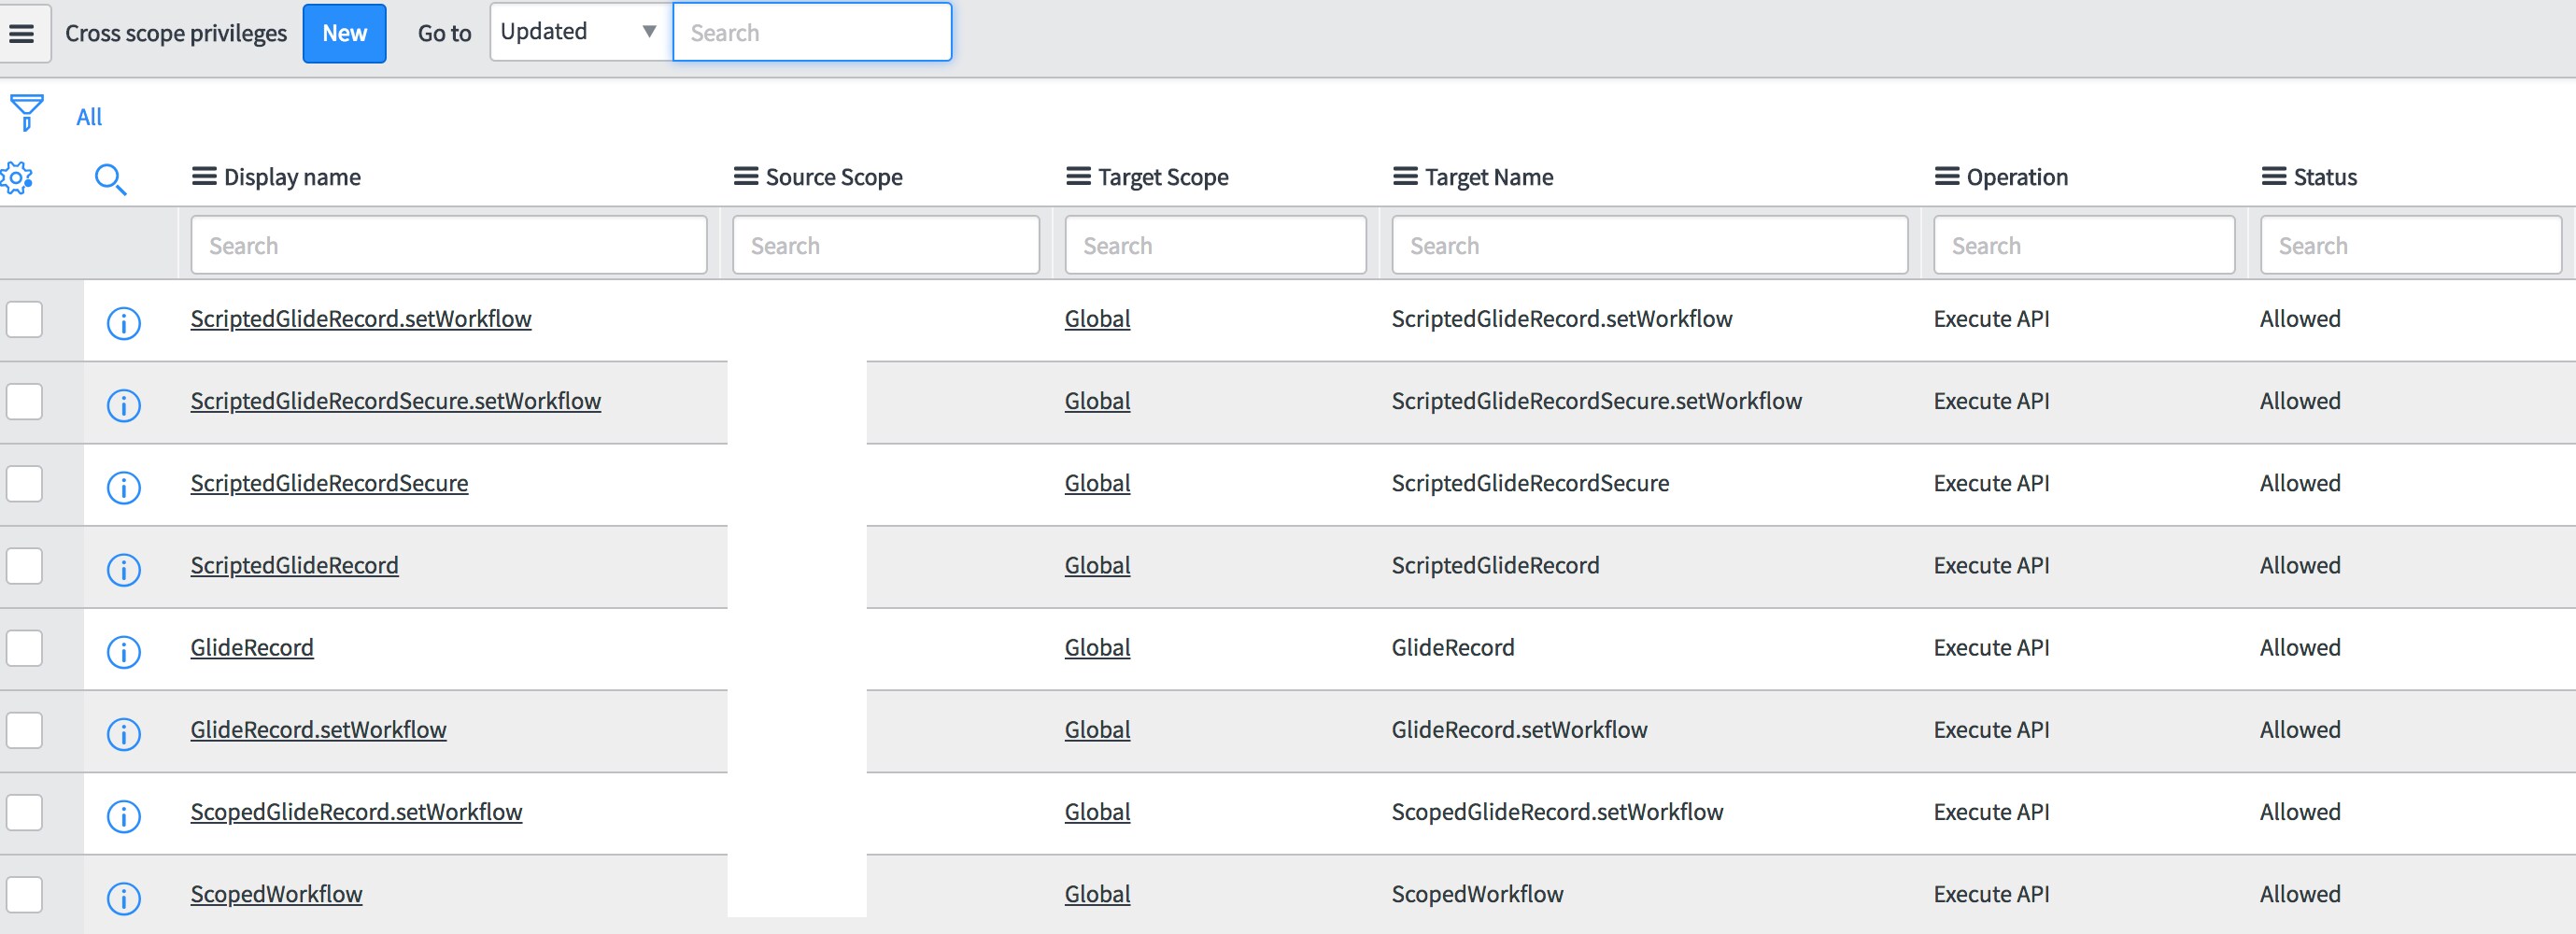Open the ScriptedGlideRecord display name link

coord(294,566)
